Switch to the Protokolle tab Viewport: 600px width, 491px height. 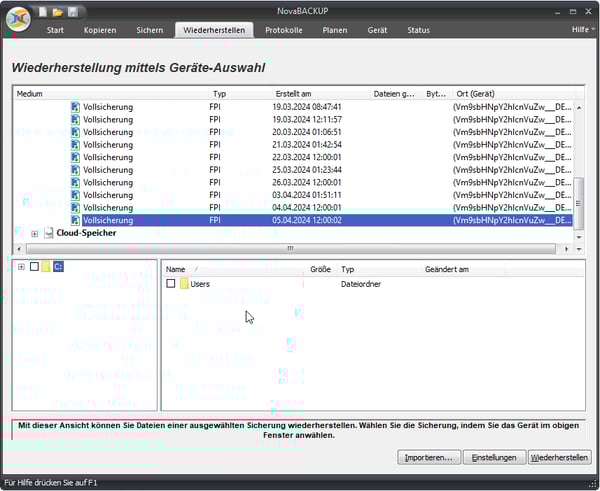[284, 30]
